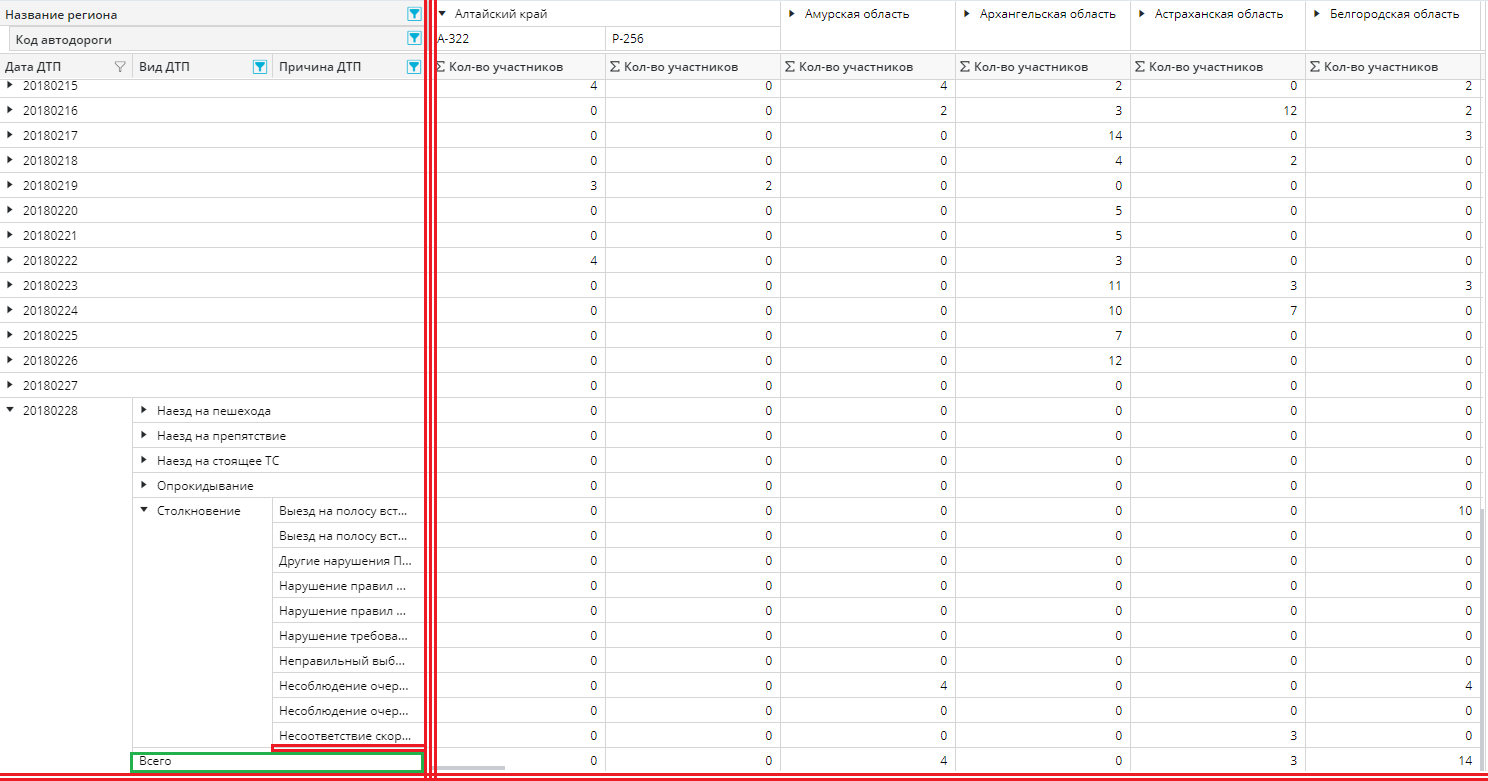
Task: Expand the Опрокидывание row
Action: (145, 485)
